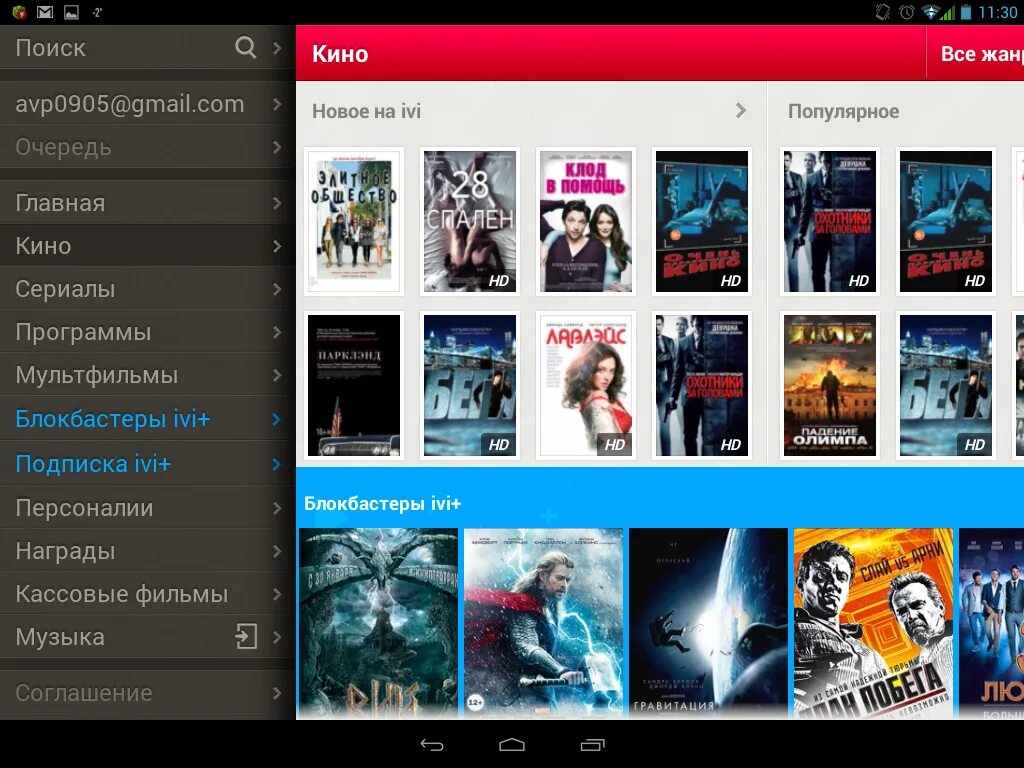Click the Блокбастеры ivi+ banner heading

383,504
